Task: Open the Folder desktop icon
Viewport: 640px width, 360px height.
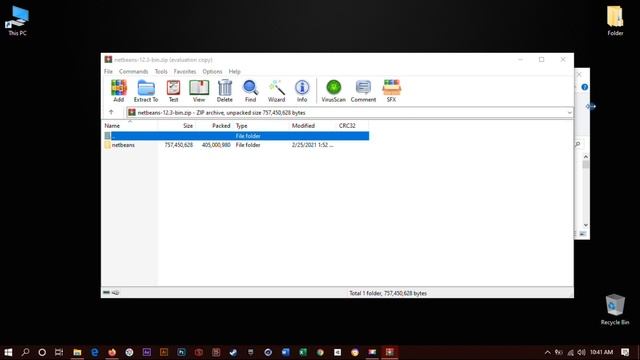Action: coord(615,21)
